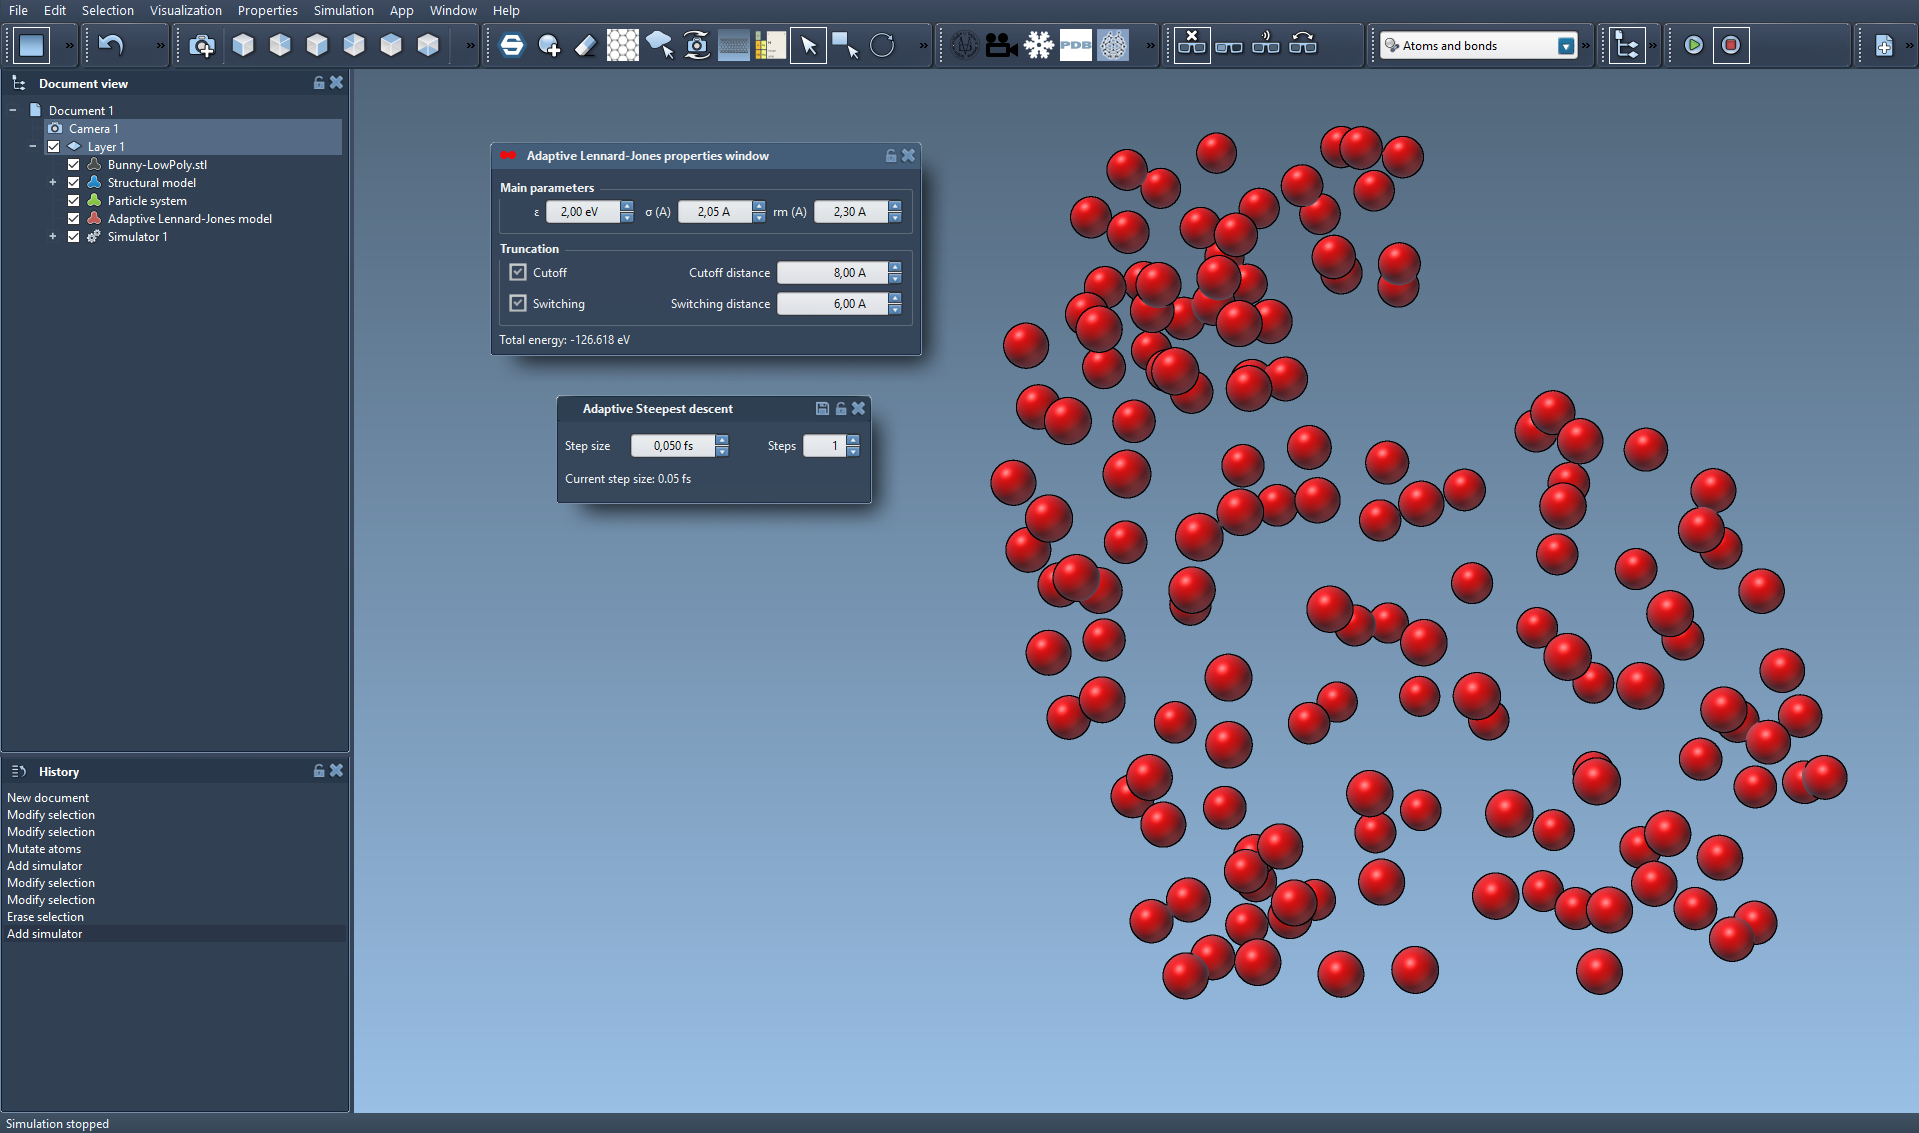Open the Atoms and bonds dropdown
Image resolution: width=1919 pixels, height=1133 pixels.
[1565, 46]
